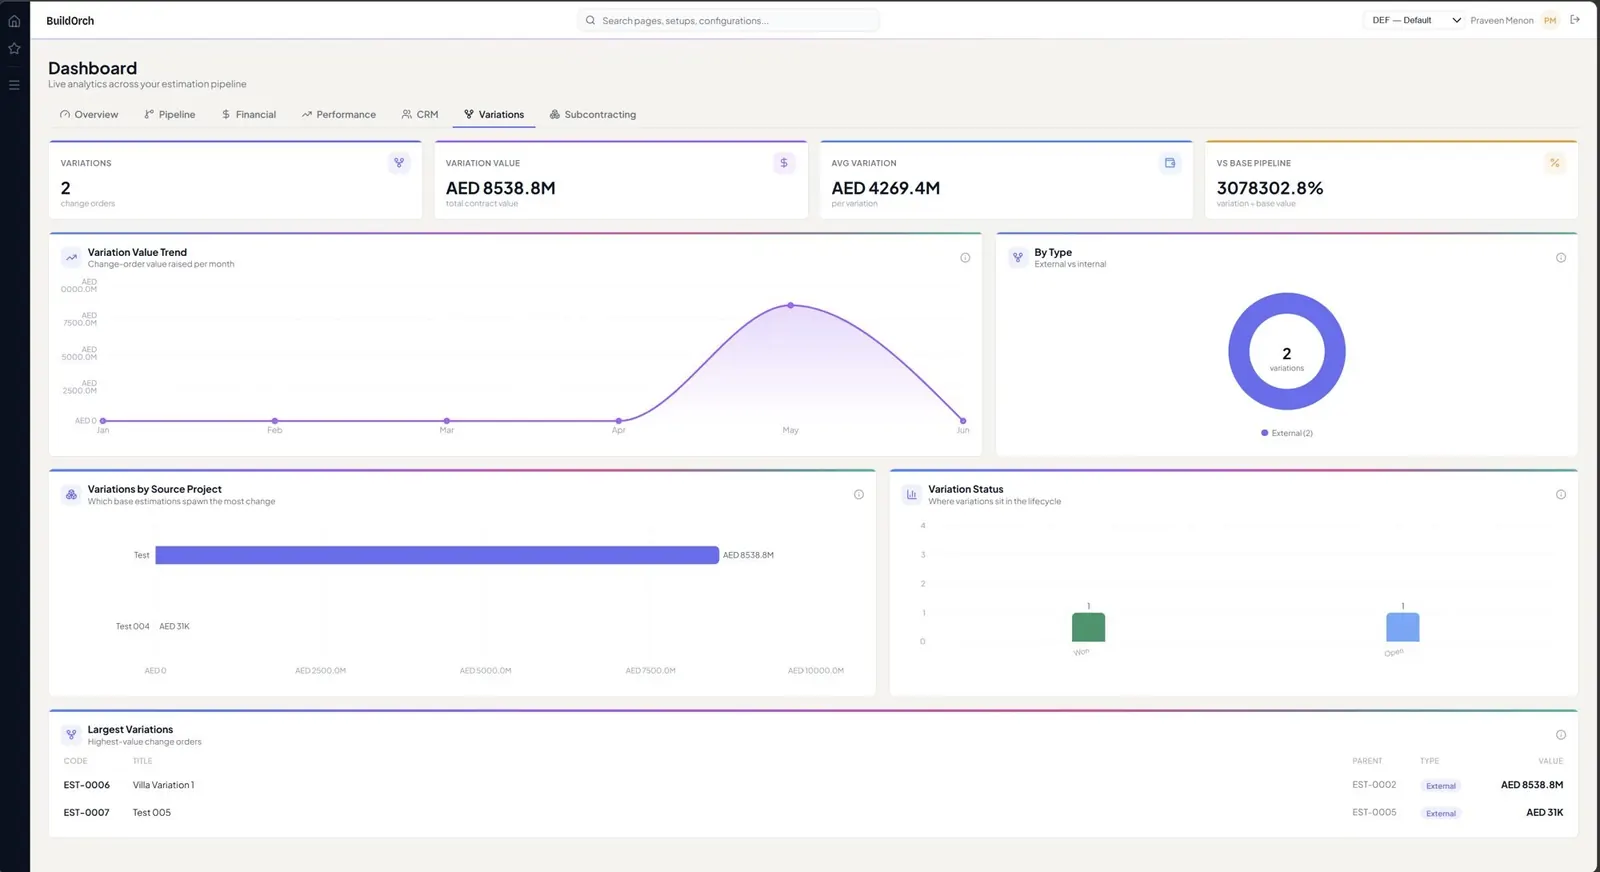Show info for Largest Variations table
Screen dimensions: 1600x872
[x=1561, y=735]
